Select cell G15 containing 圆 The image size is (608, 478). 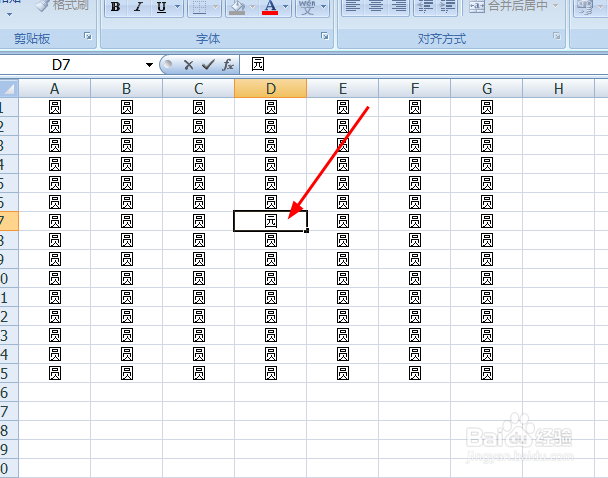point(487,373)
